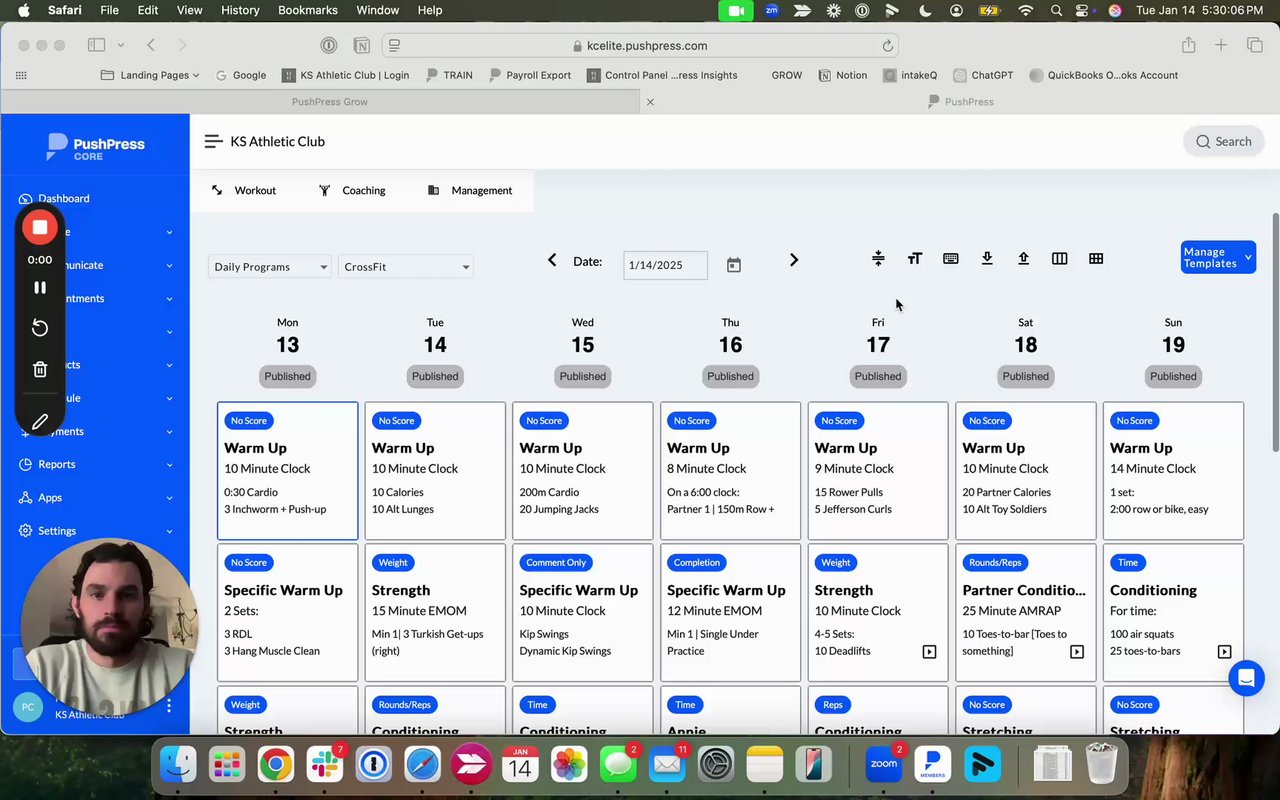This screenshot has height=800, width=1280.
Task: Click the Safari address bar
Action: click(x=640, y=45)
